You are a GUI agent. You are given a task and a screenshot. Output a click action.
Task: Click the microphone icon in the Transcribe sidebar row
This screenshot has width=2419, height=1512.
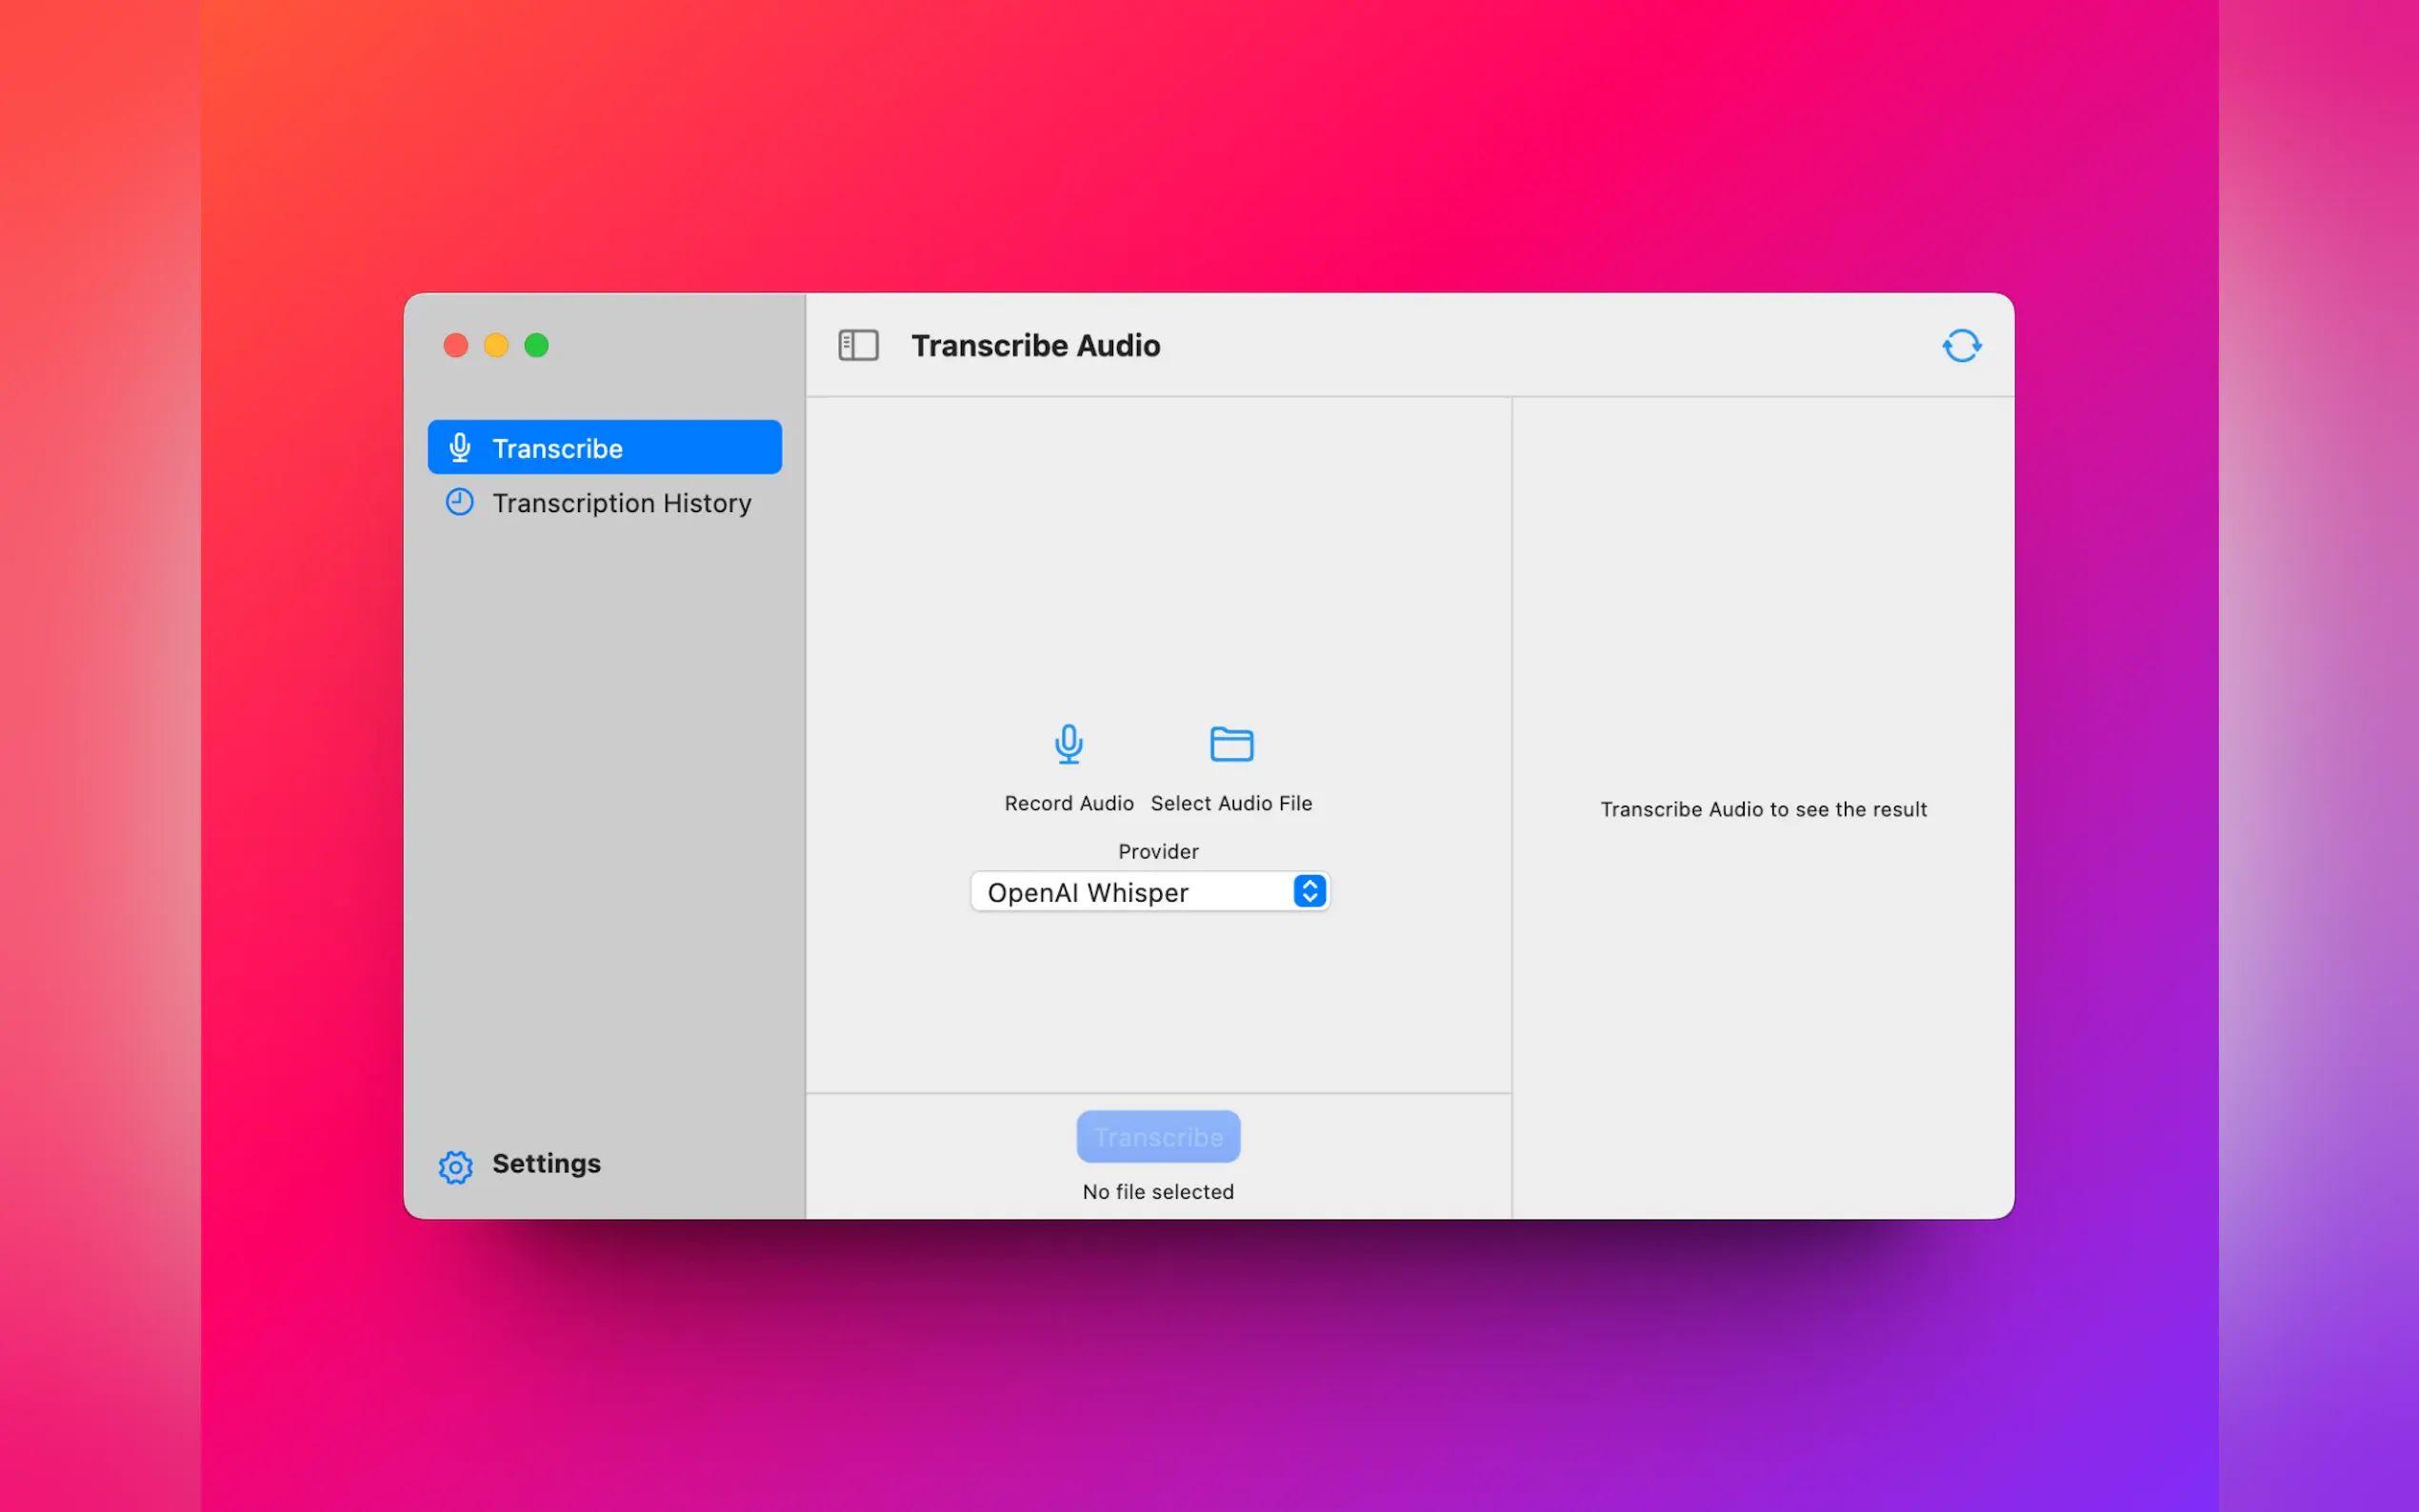point(459,448)
